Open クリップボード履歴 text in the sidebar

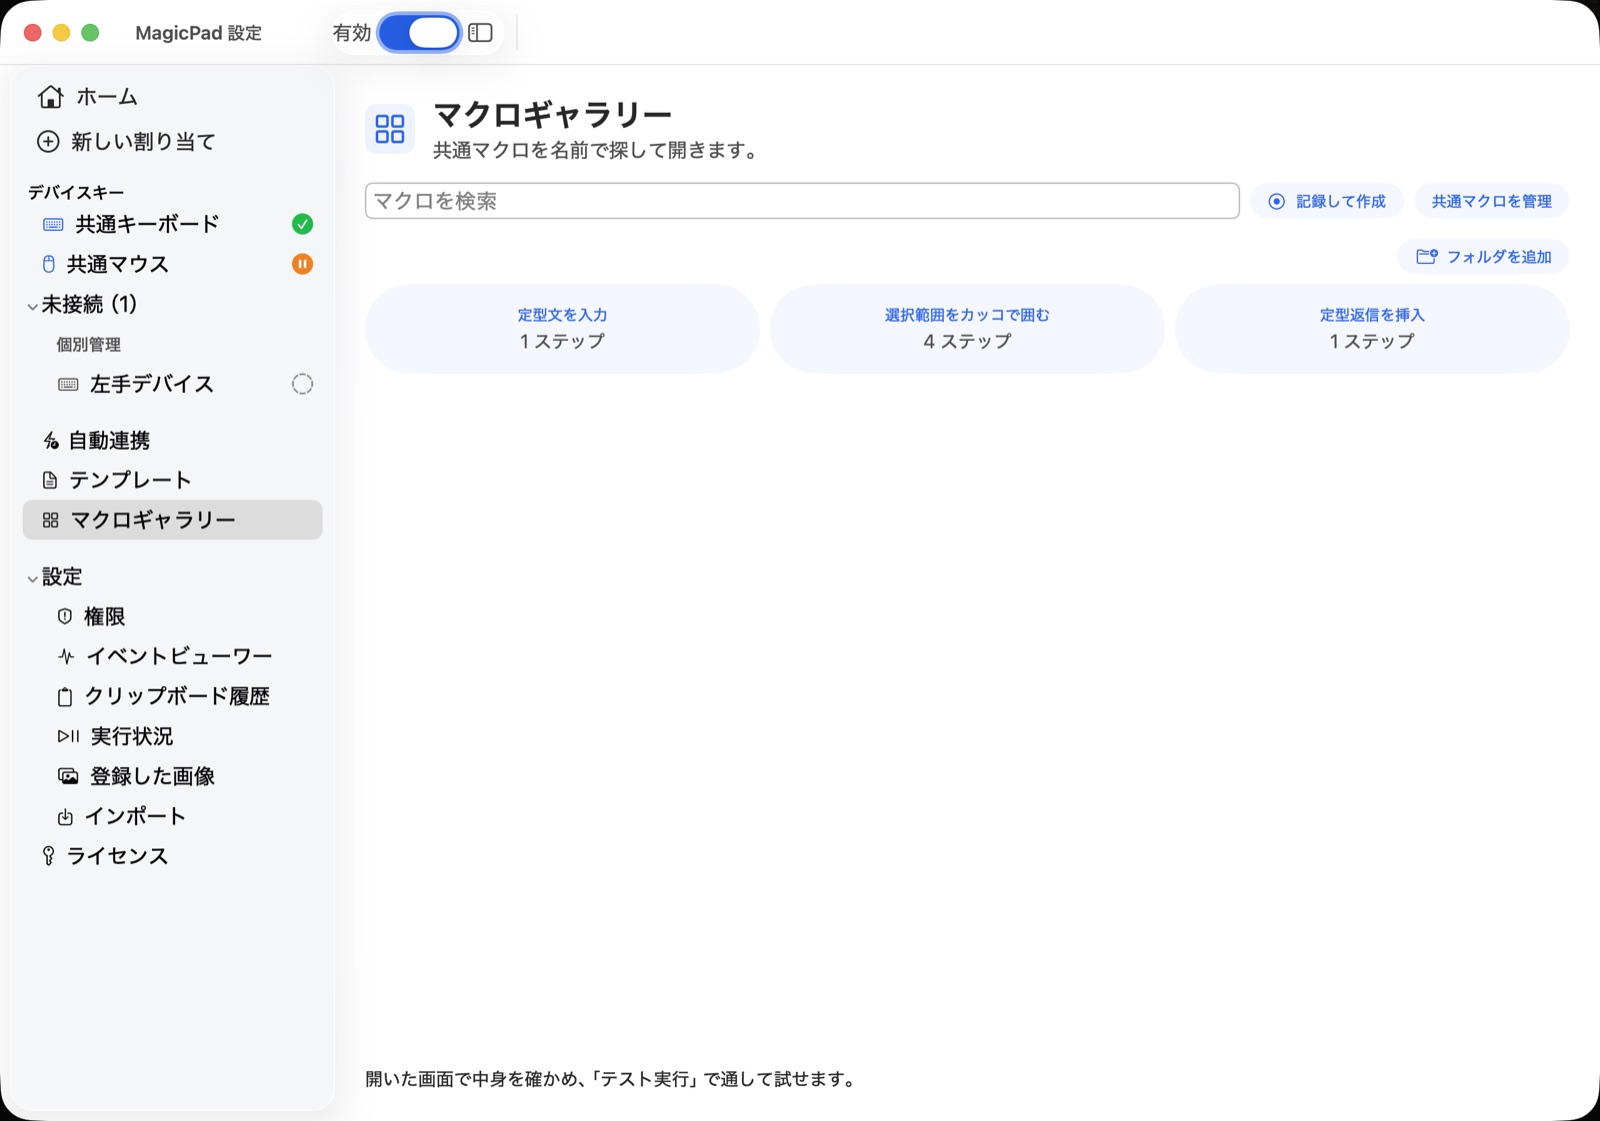click(x=177, y=697)
